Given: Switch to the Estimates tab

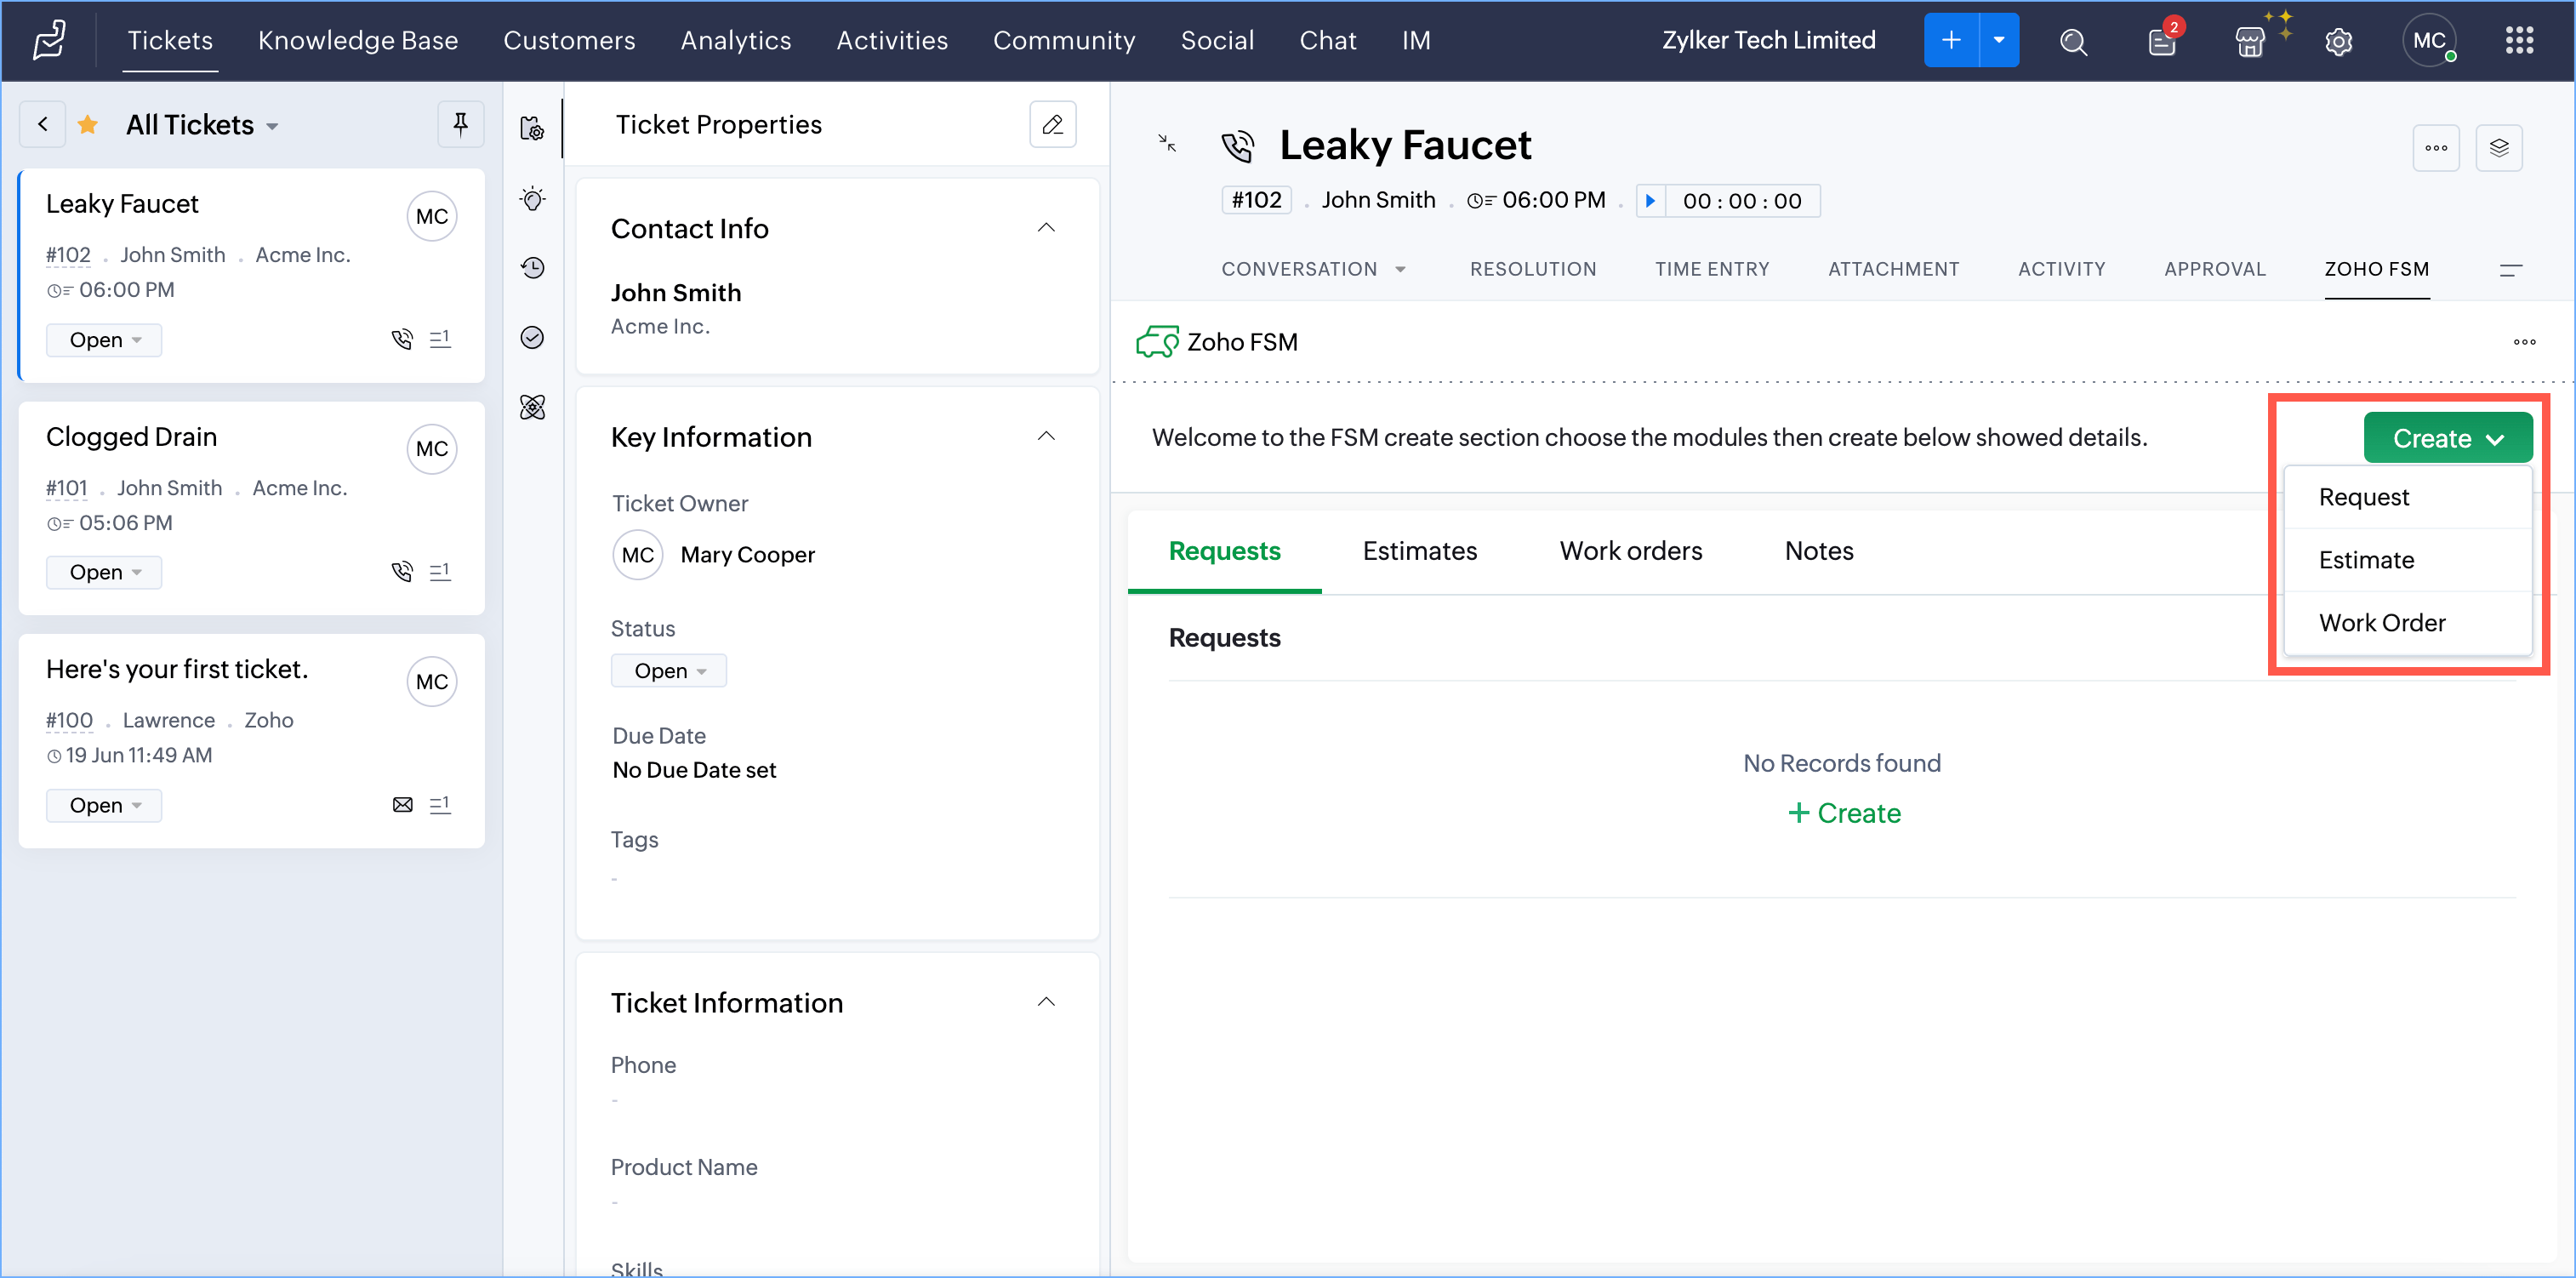Looking at the screenshot, I should click(x=1419, y=551).
